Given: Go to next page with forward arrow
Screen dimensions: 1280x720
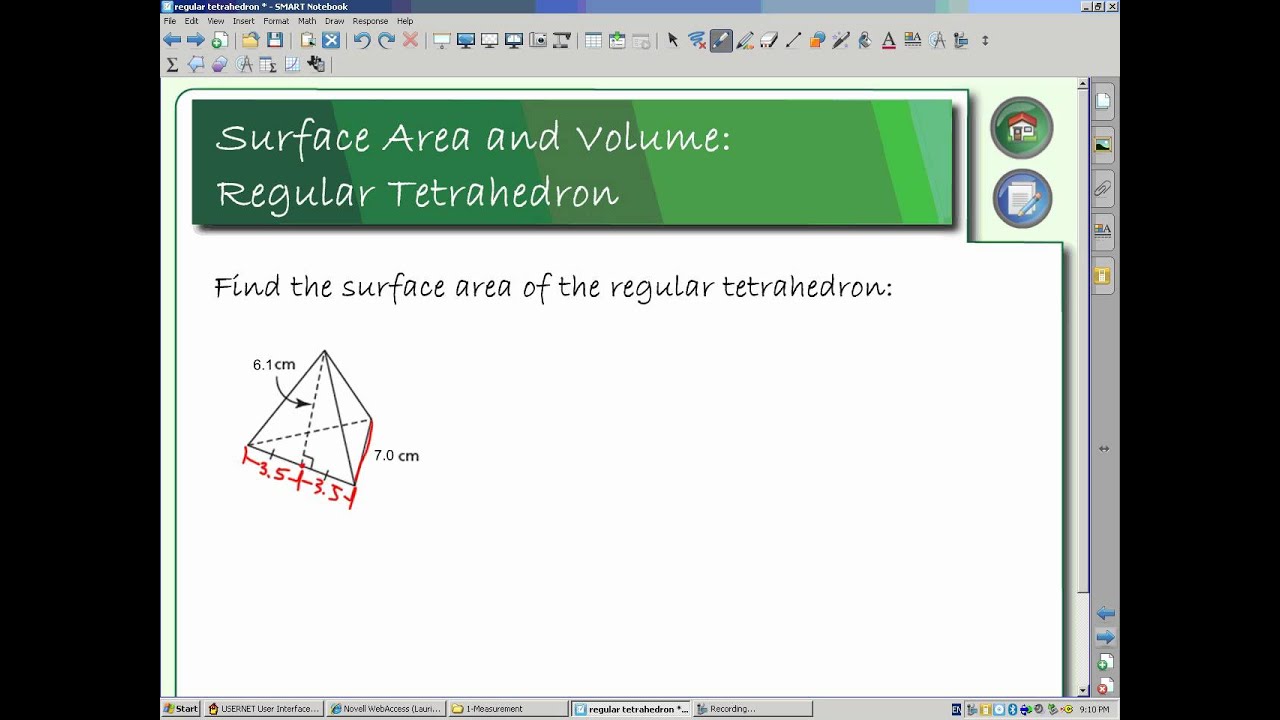Looking at the screenshot, I should (196, 40).
